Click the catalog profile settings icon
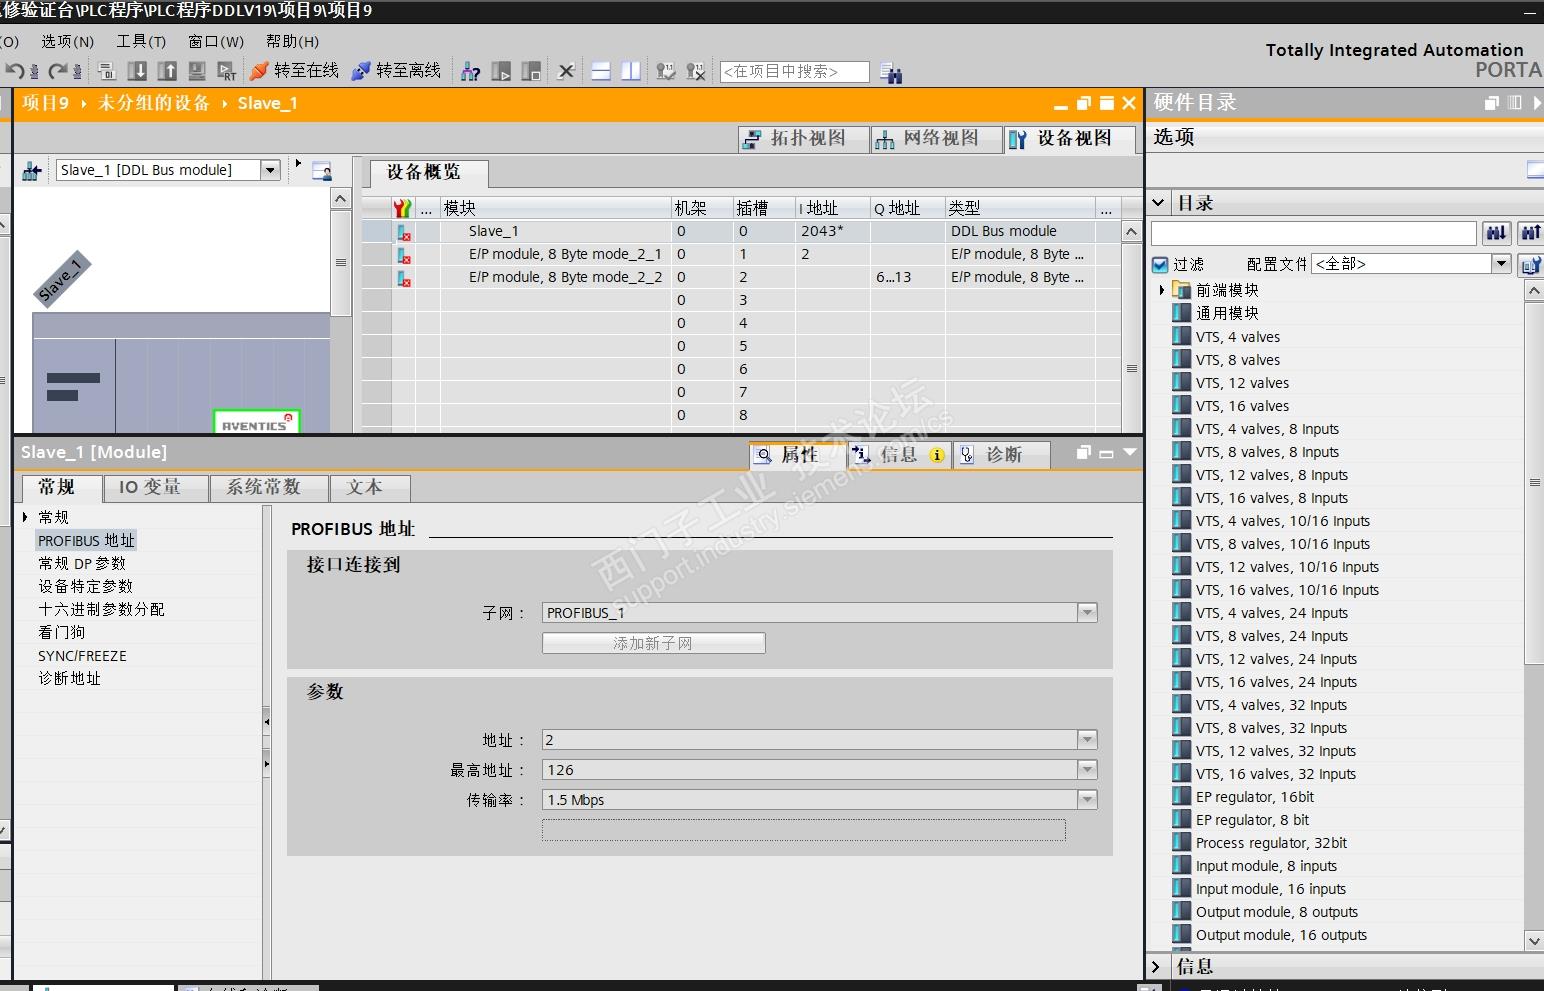 [1531, 264]
